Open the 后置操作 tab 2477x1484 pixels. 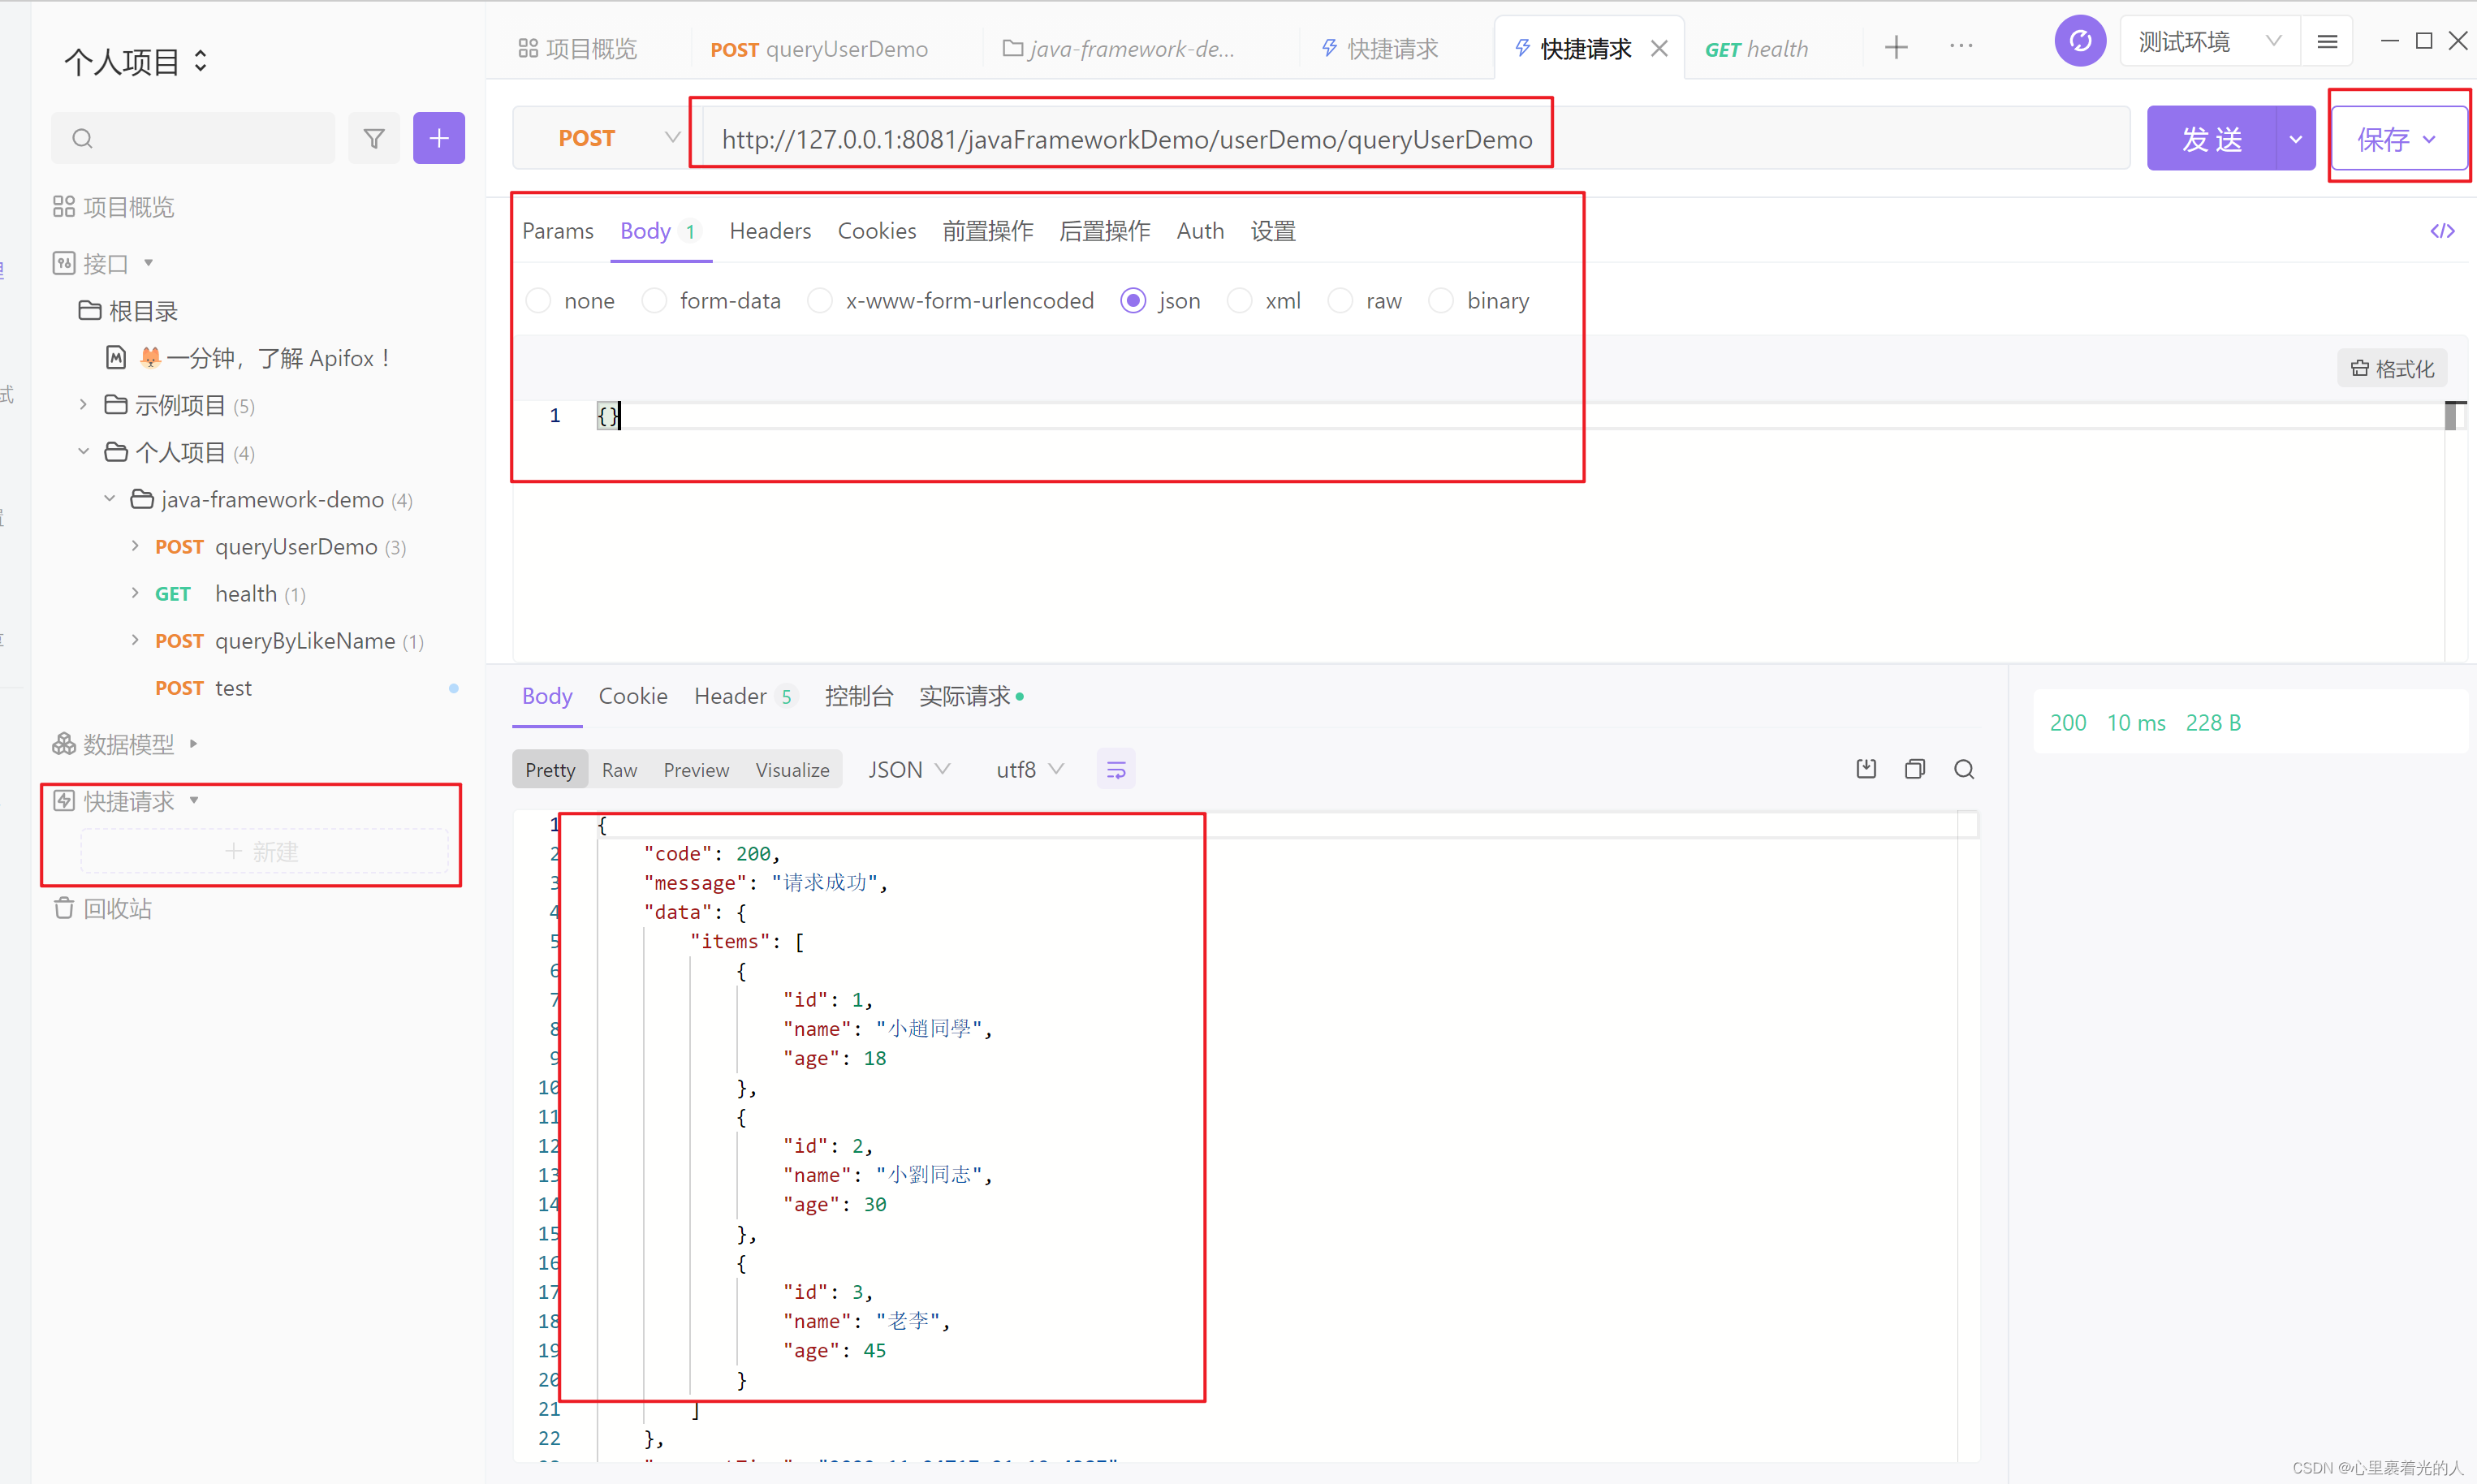(x=1105, y=231)
